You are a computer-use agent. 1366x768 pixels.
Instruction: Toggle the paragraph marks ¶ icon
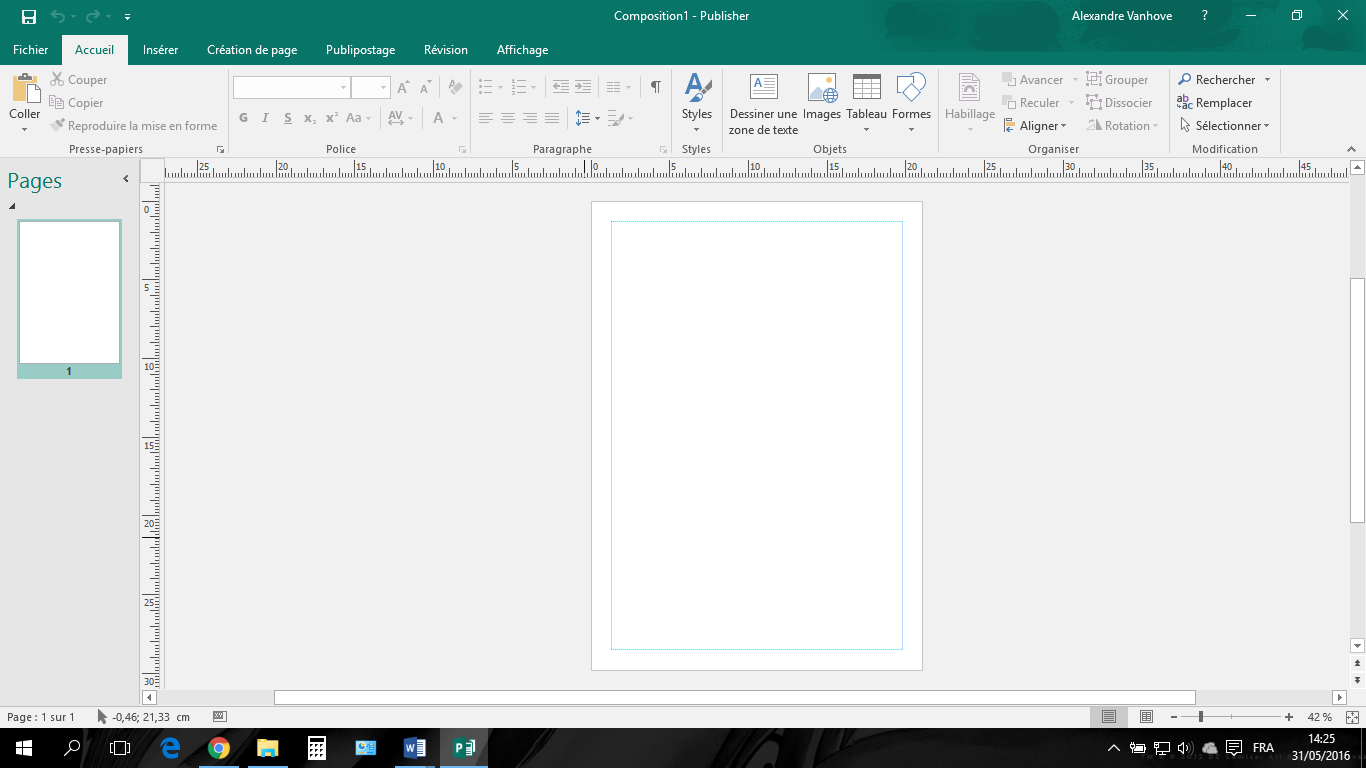coord(655,88)
